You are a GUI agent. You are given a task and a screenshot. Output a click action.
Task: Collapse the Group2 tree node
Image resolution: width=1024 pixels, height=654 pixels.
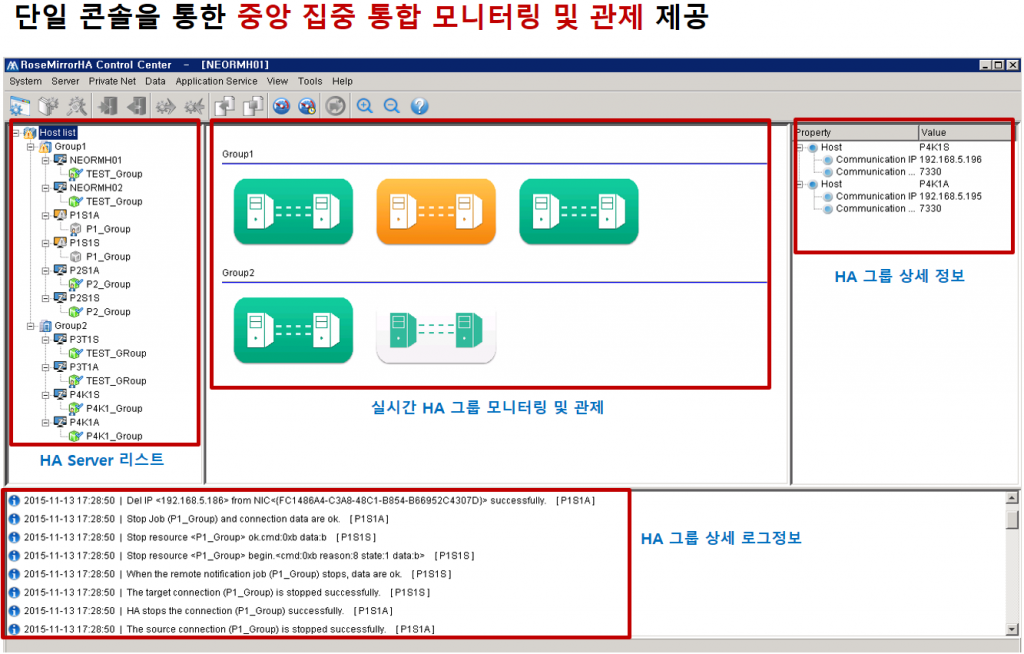pyautogui.click(x=31, y=326)
